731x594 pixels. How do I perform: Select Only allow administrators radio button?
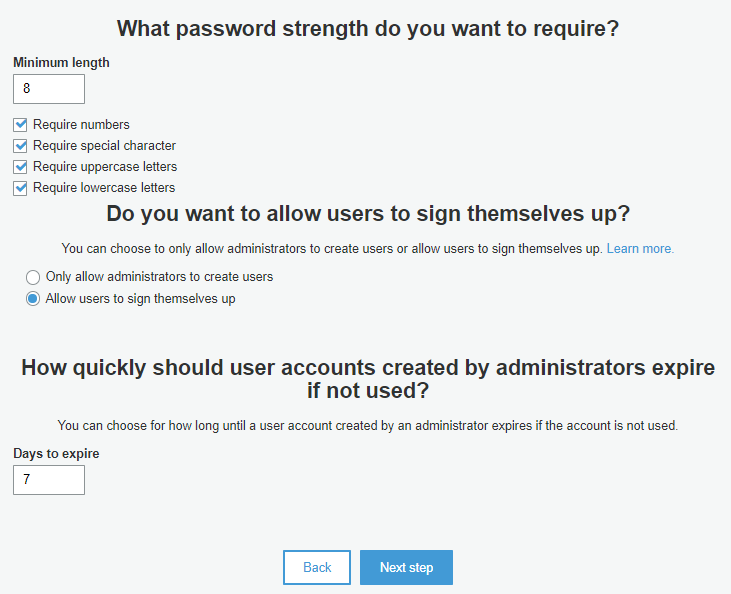click(x=33, y=277)
